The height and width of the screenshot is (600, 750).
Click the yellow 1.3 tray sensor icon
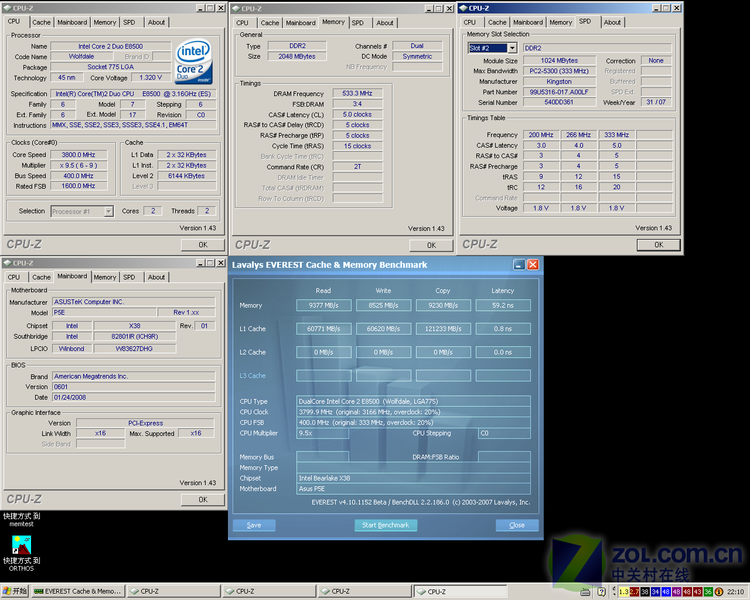click(x=623, y=592)
